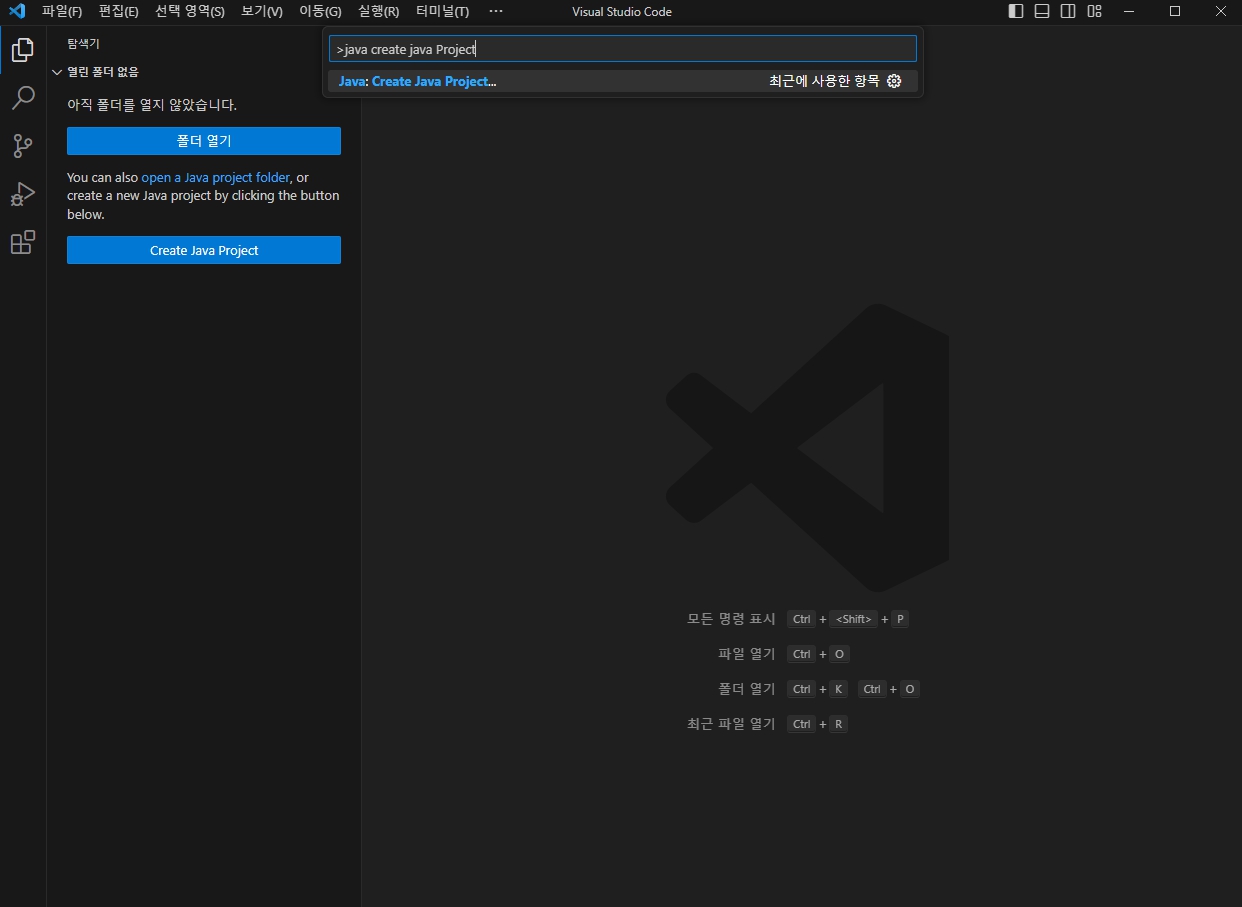This screenshot has width=1242, height=907.
Task: Toggle primary side bar layout icon
Action: (1016, 12)
